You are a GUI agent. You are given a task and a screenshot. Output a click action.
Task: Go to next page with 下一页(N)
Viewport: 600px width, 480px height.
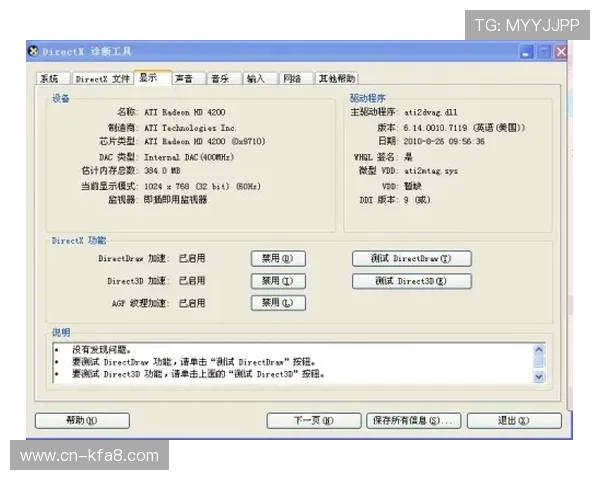pos(313,420)
